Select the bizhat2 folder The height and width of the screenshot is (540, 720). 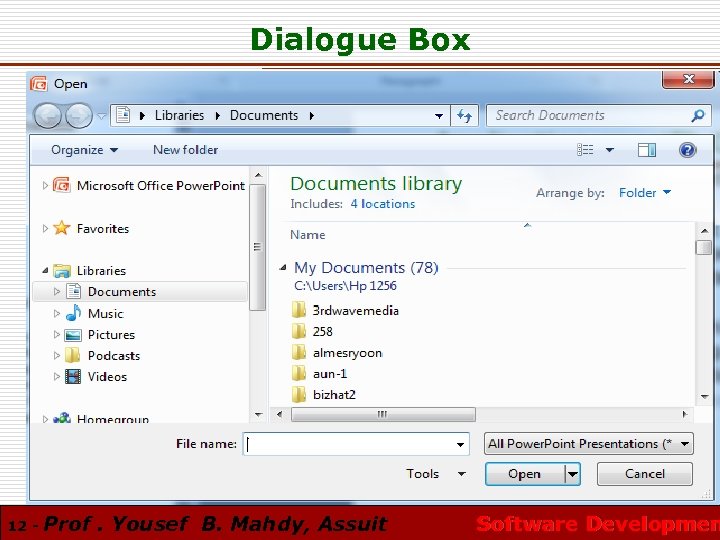tap(334, 395)
